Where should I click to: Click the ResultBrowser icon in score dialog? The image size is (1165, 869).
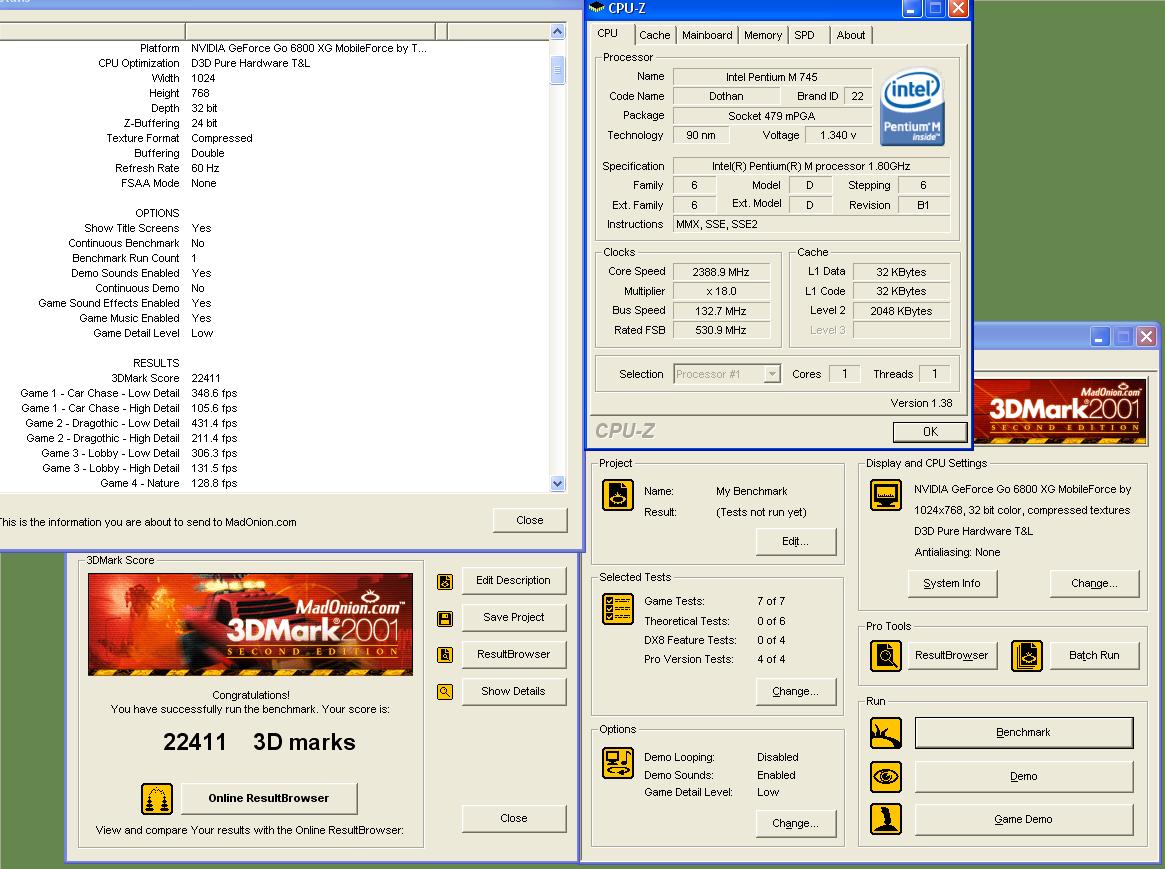[445, 655]
